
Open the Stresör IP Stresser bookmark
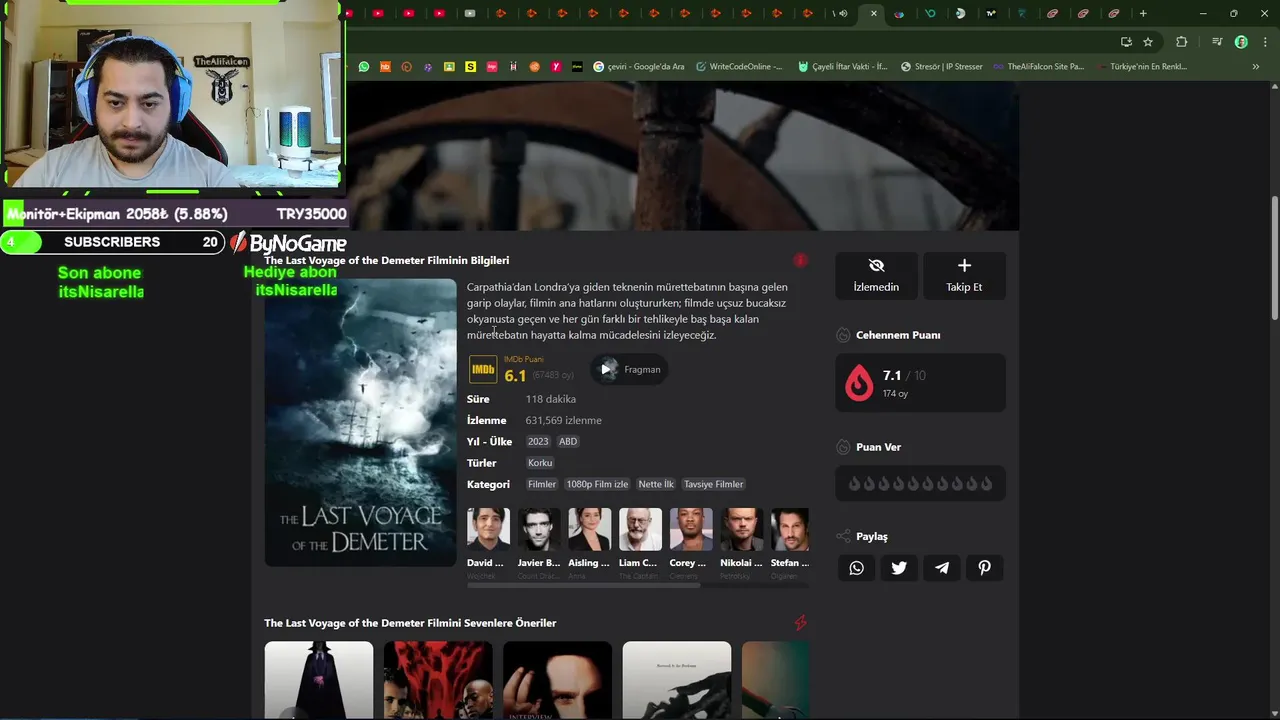pos(941,67)
